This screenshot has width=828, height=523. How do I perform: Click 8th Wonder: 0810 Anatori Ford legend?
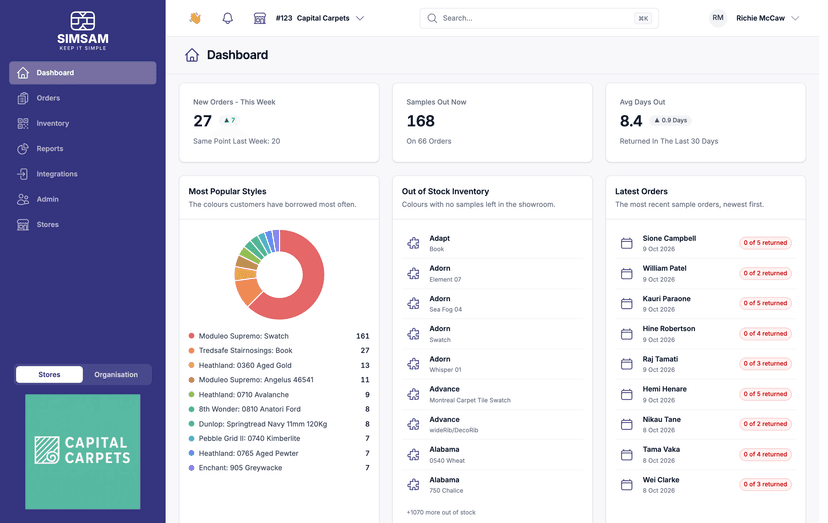click(x=250, y=409)
